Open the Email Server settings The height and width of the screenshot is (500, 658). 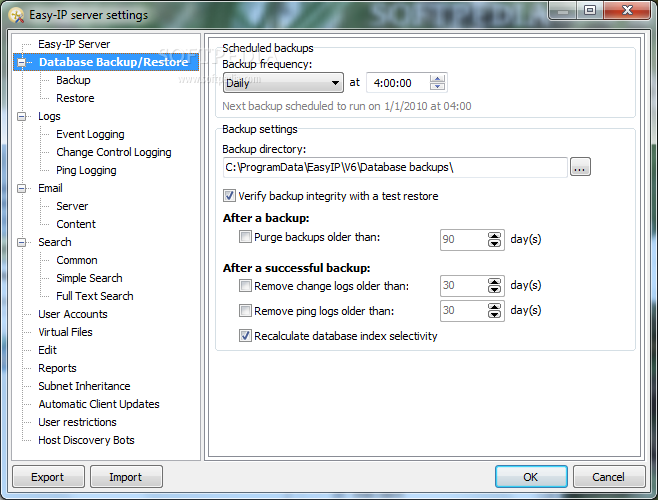click(x=72, y=207)
